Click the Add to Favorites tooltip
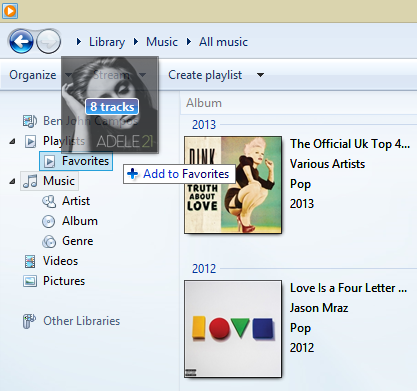The height and width of the screenshot is (391, 417). coord(179,174)
